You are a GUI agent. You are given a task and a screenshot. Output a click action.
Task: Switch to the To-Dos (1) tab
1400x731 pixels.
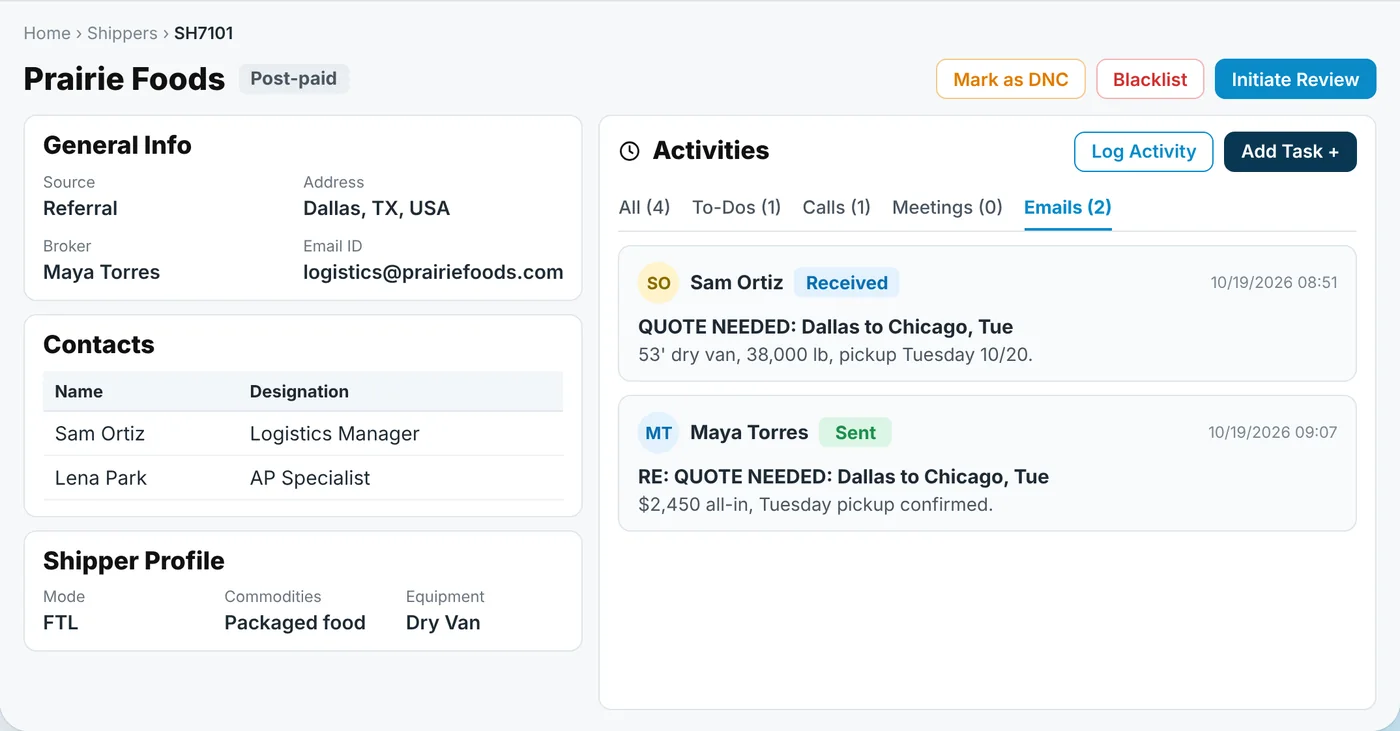(736, 207)
